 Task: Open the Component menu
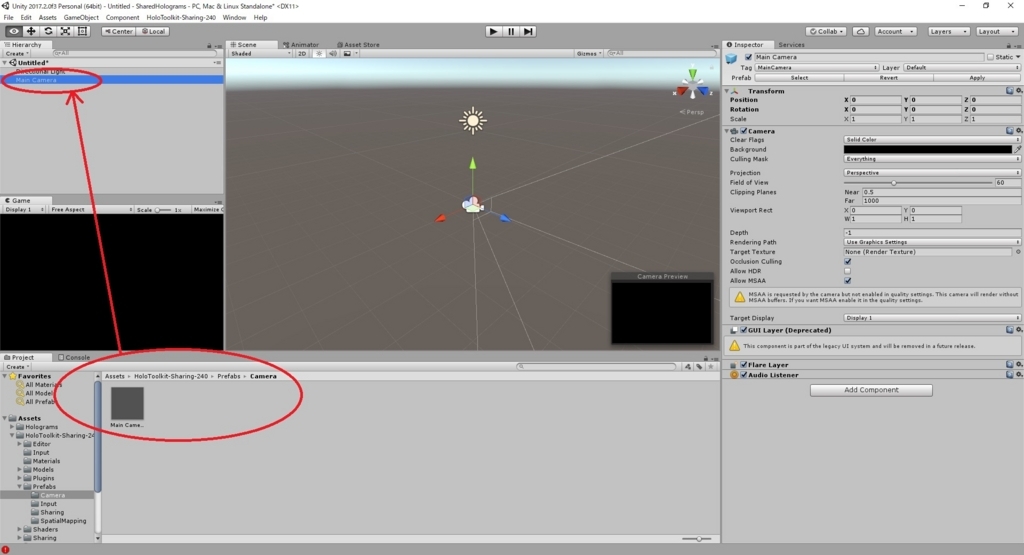click(x=122, y=18)
